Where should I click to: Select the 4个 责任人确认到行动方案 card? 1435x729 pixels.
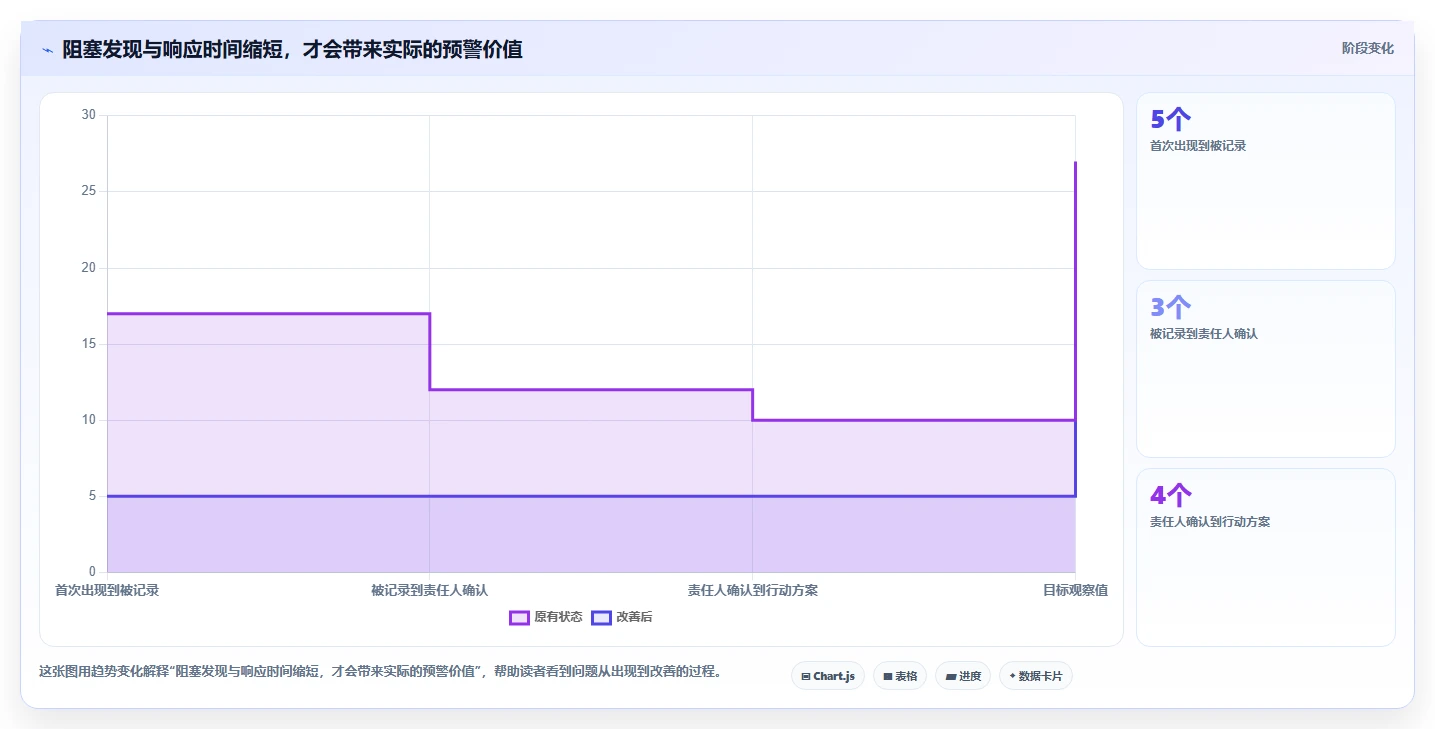pyautogui.click(x=1265, y=558)
